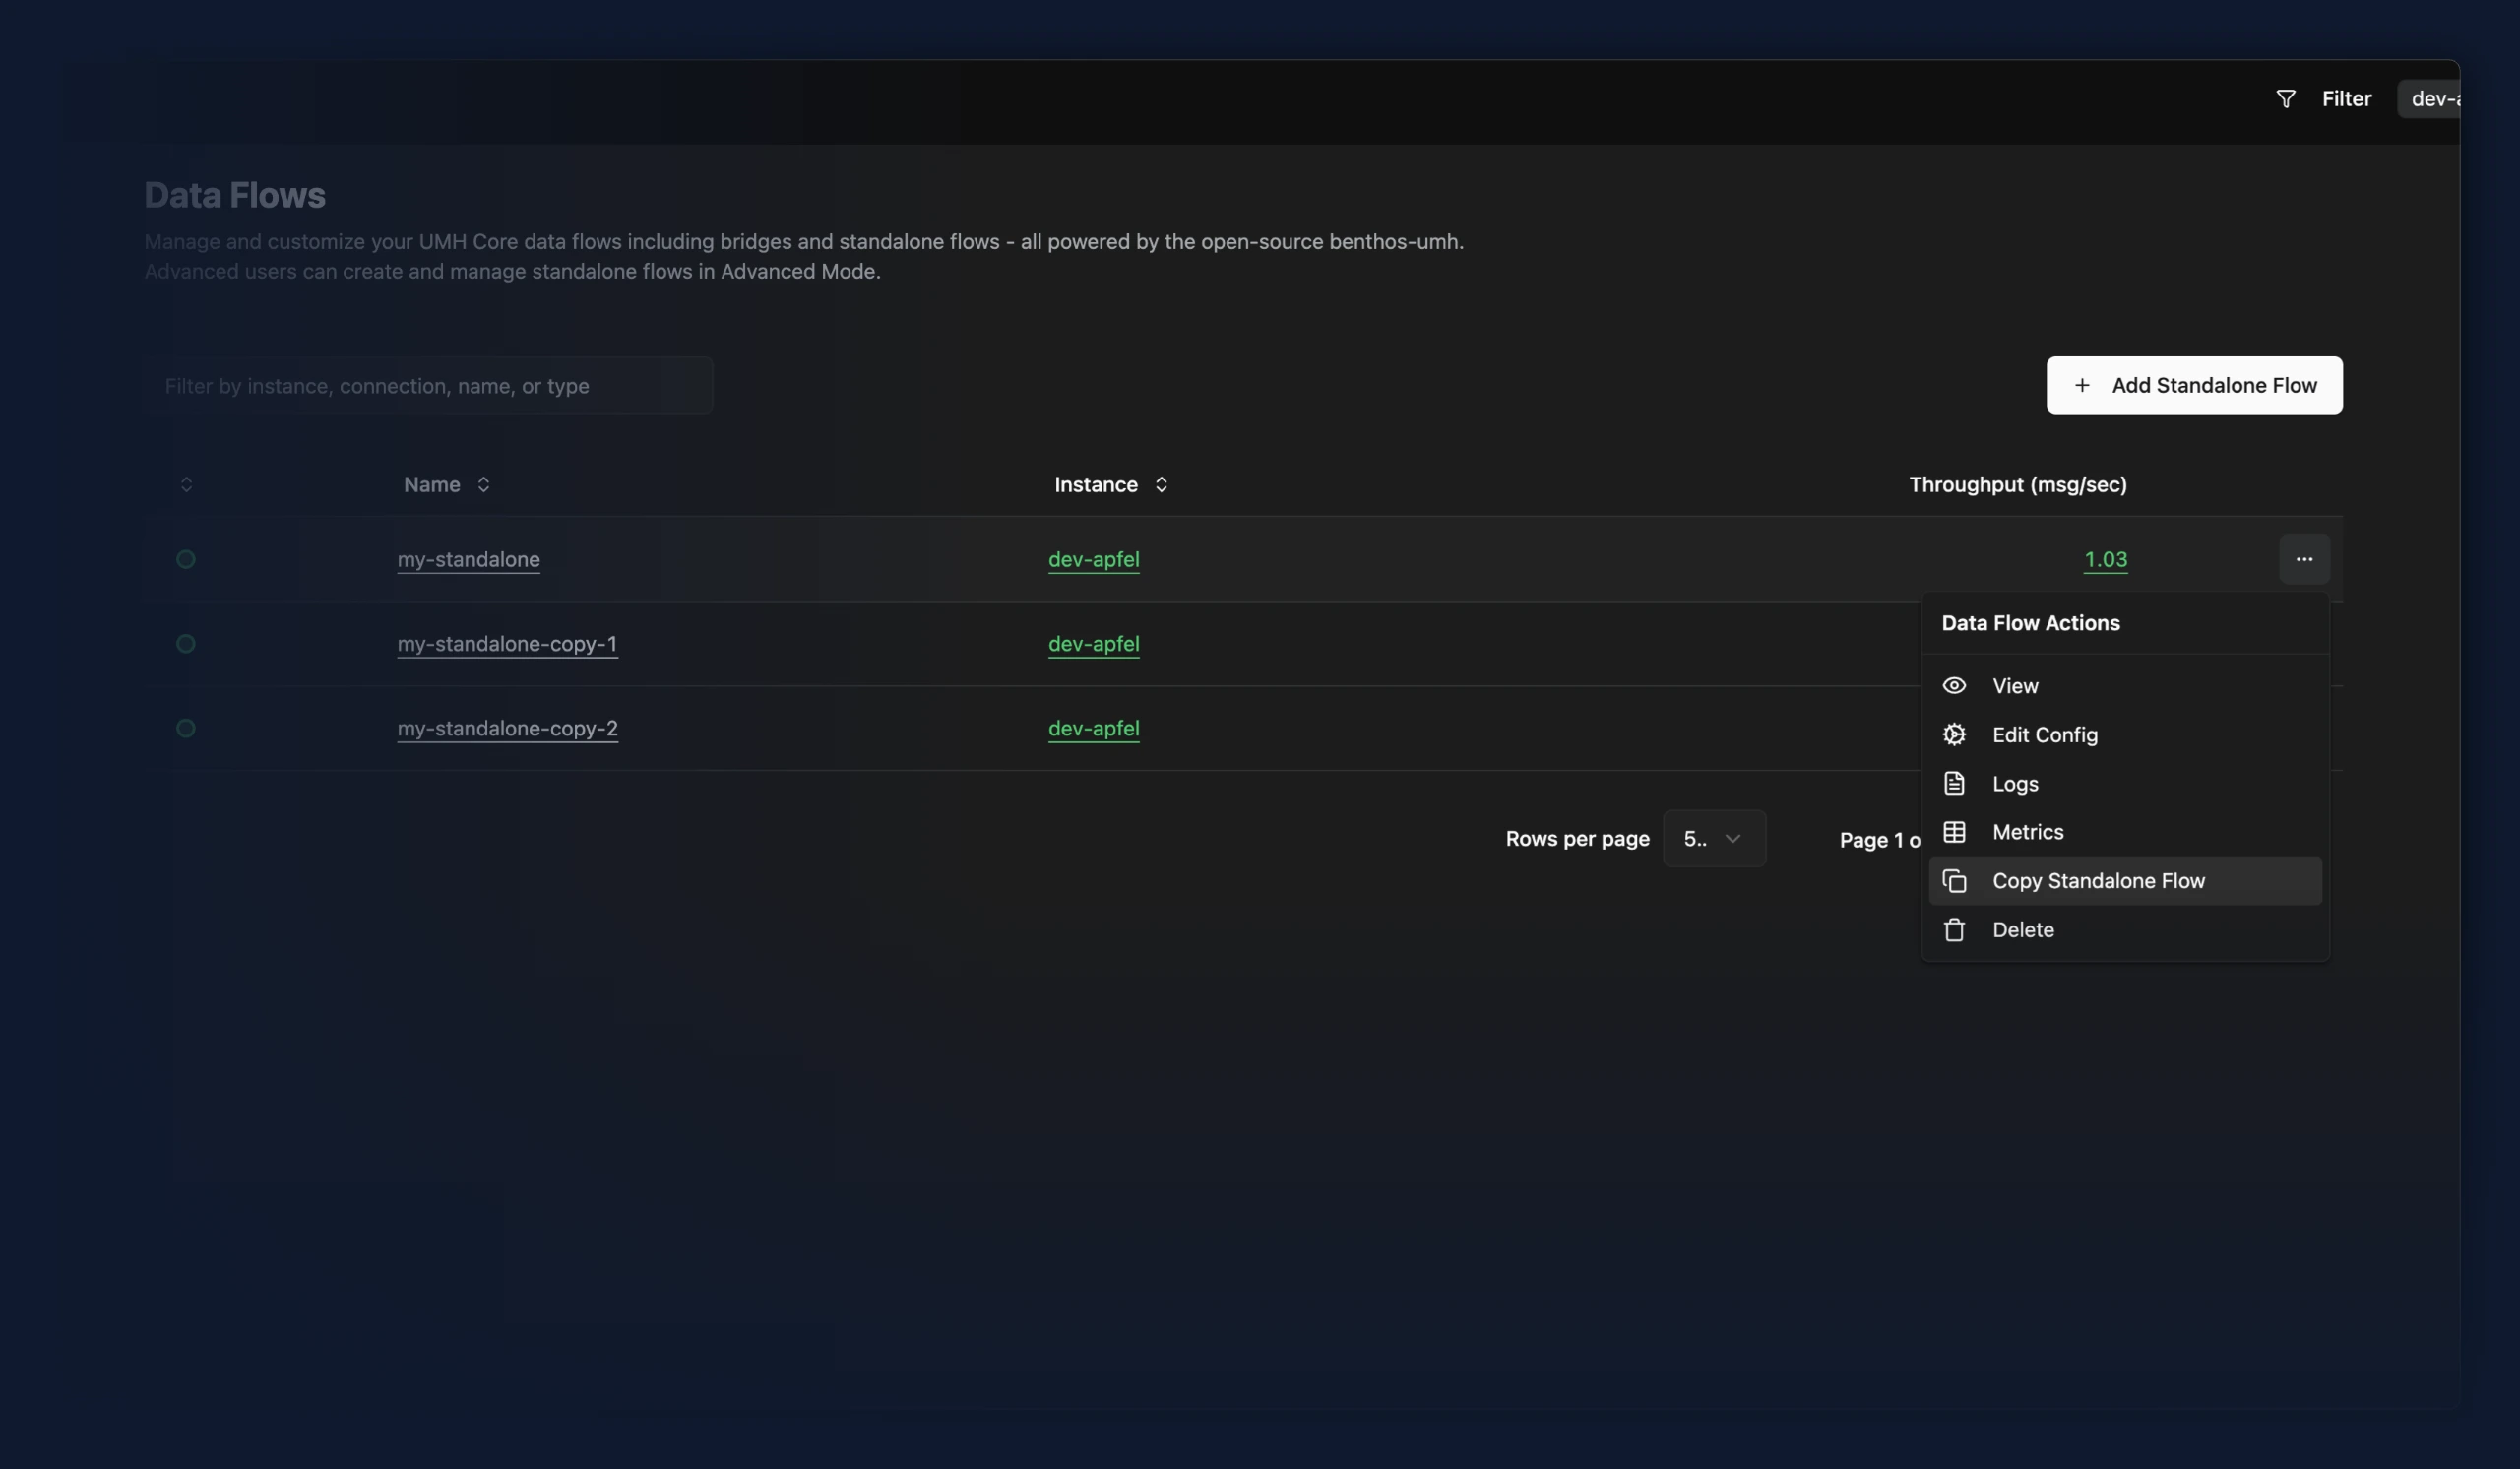Click status circle of my-standalone-copy-1 row

pos(186,644)
